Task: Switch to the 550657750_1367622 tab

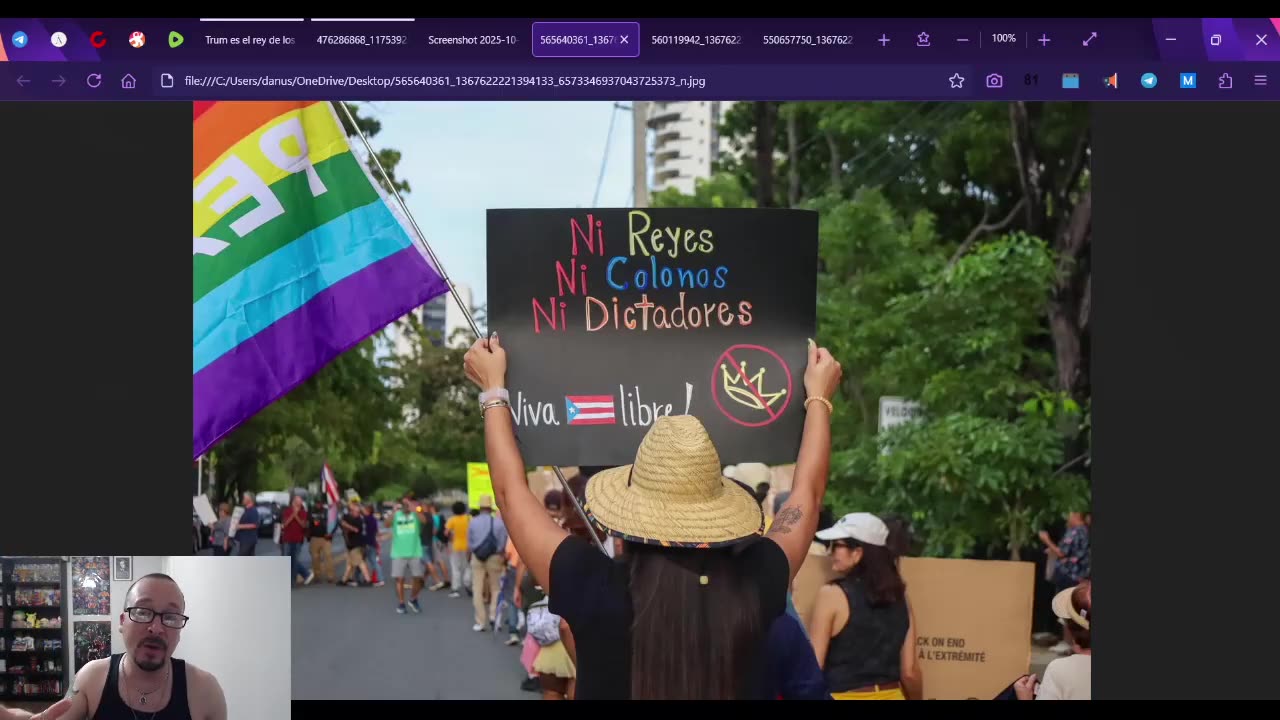Action: tap(808, 40)
